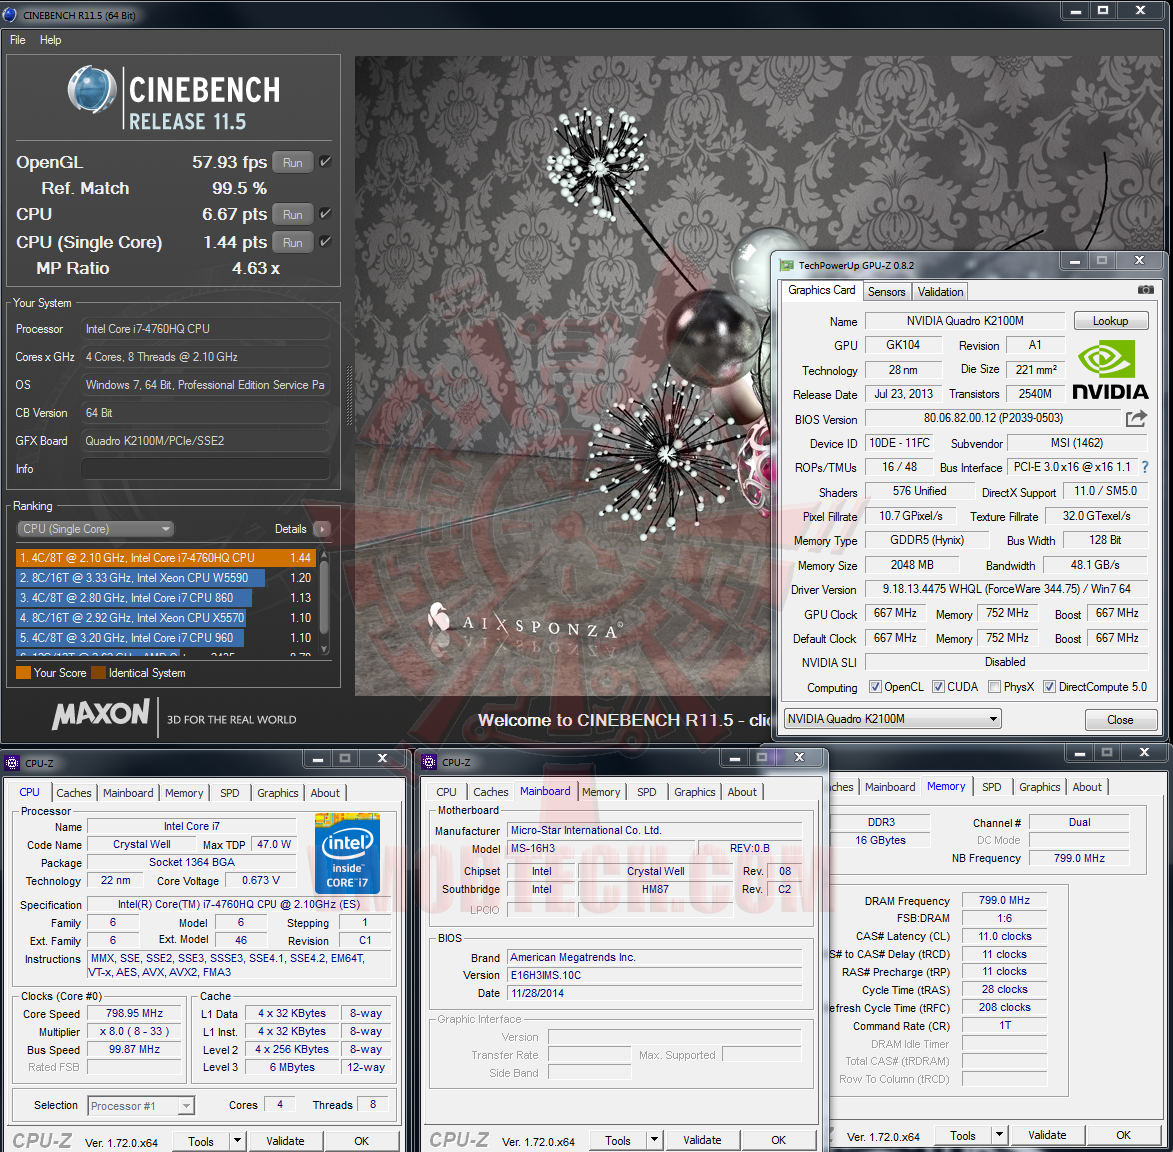Click the Processor field Intel Core i7-4760HQ CPU

pos(205,329)
